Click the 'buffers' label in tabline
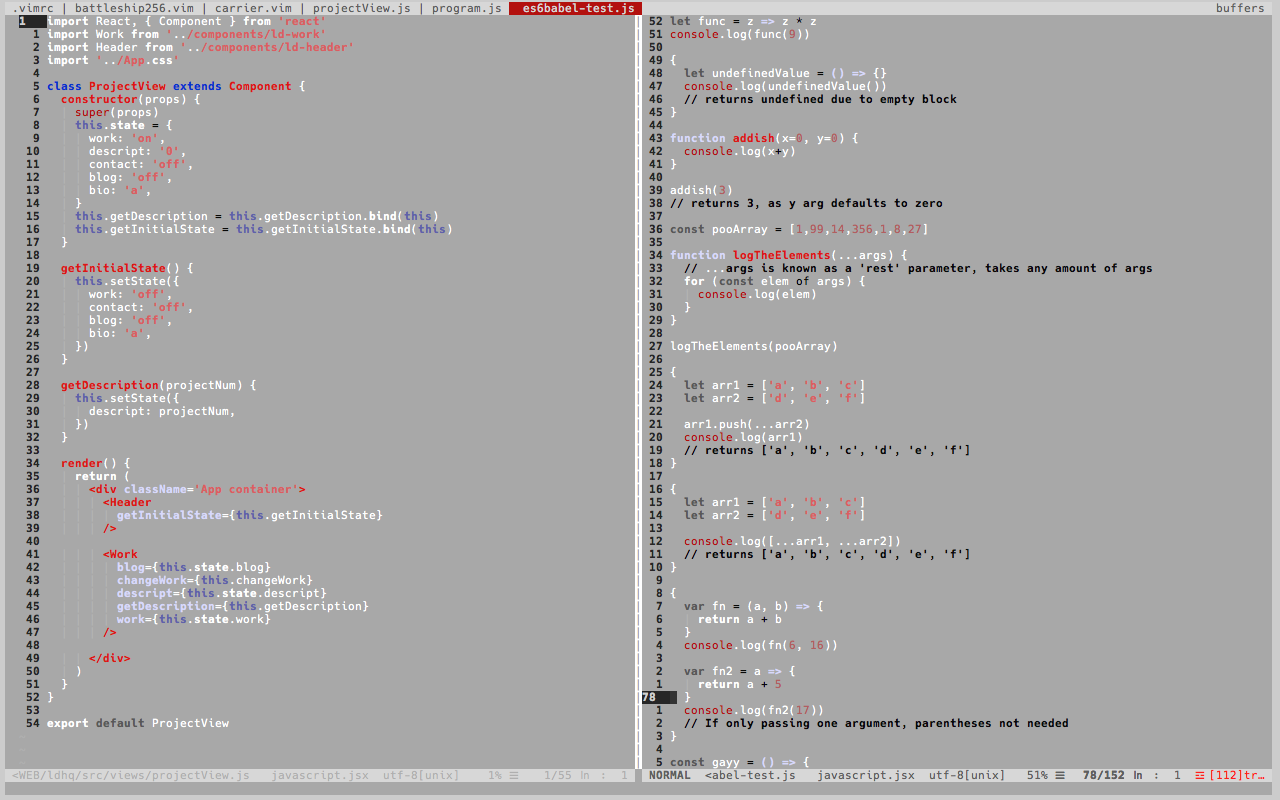The image size is (1280, 800). point(1240,8)
